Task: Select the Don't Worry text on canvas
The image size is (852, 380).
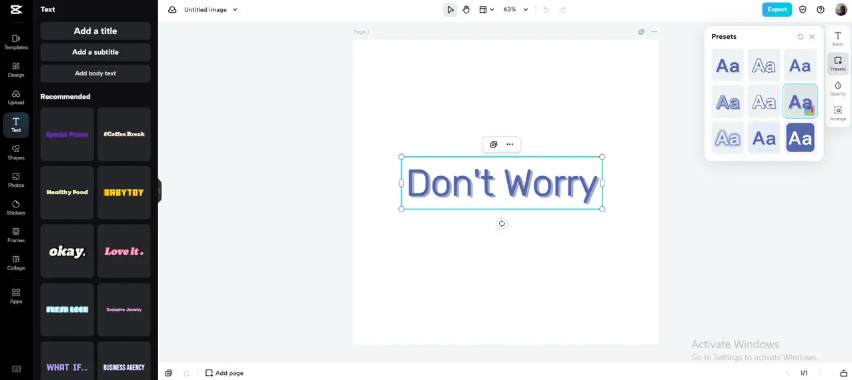Action: tap(502, 183)
